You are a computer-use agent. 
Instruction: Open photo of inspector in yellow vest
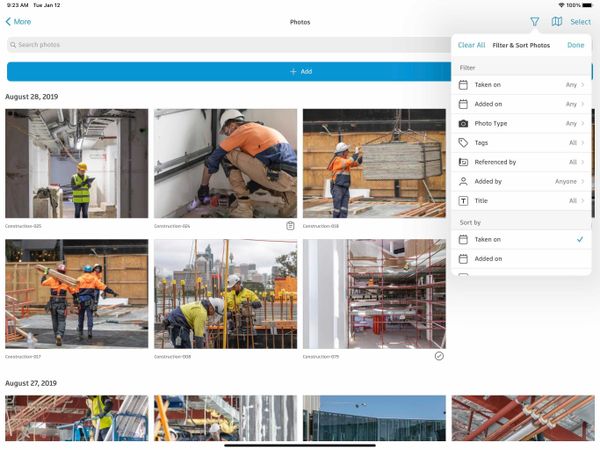point(77,163)
